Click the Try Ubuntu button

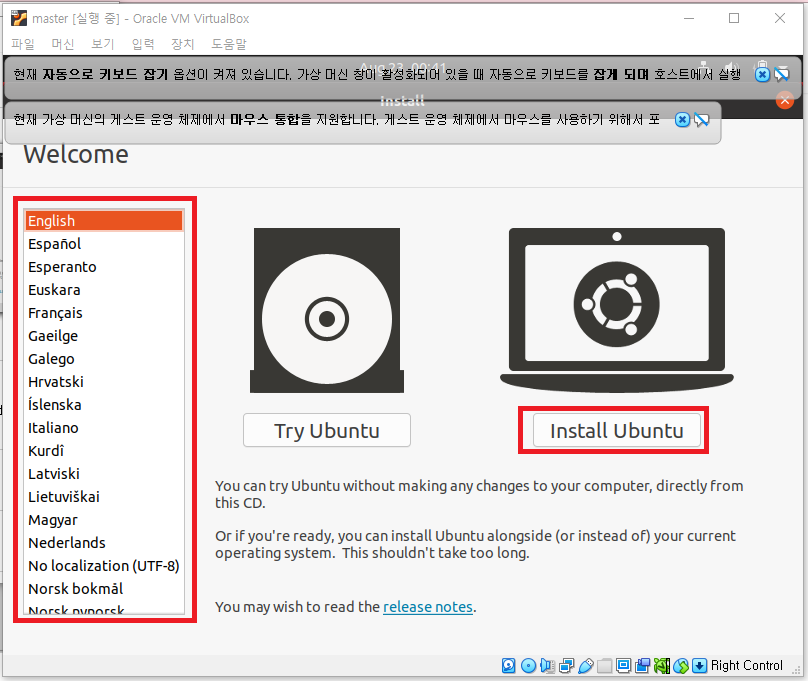(x=327, y=430)
